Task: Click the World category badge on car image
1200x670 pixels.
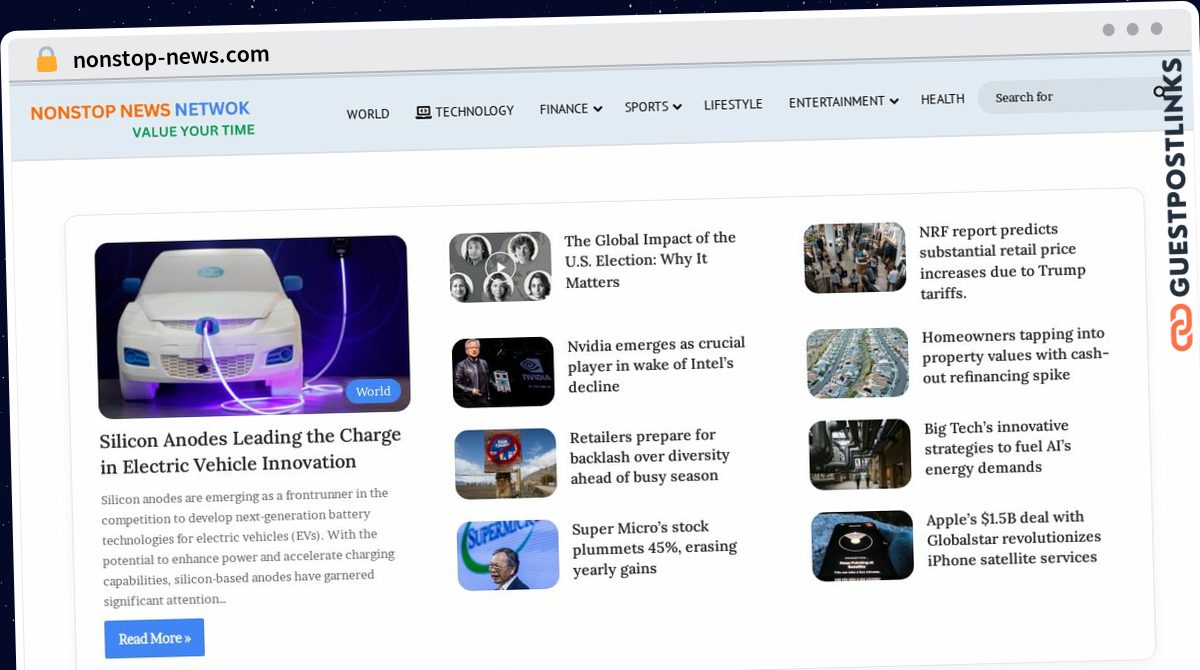Action: tap(373, 391)
